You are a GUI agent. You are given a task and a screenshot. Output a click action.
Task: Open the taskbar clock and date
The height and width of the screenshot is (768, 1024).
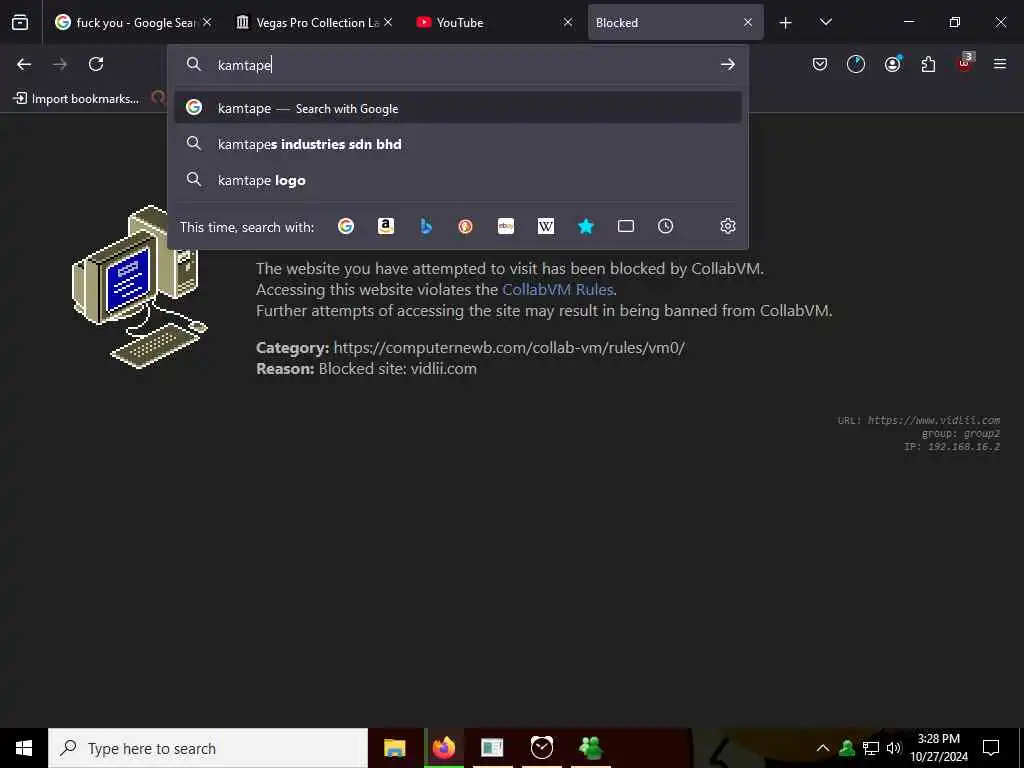pos(939,748)
